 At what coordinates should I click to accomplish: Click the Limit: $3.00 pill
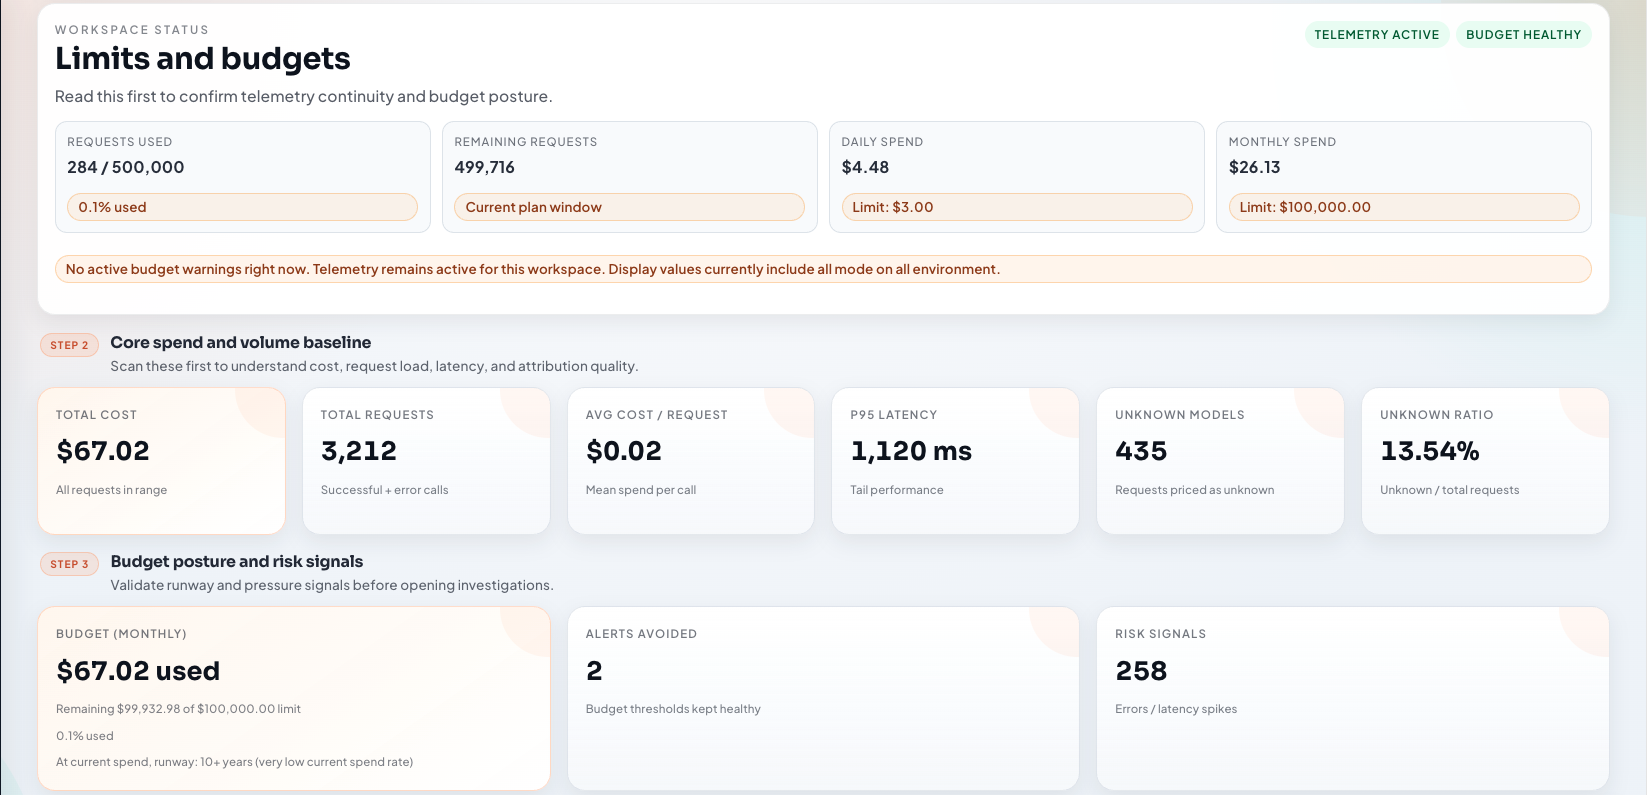pyautogui.click(x=1017, y=207)
